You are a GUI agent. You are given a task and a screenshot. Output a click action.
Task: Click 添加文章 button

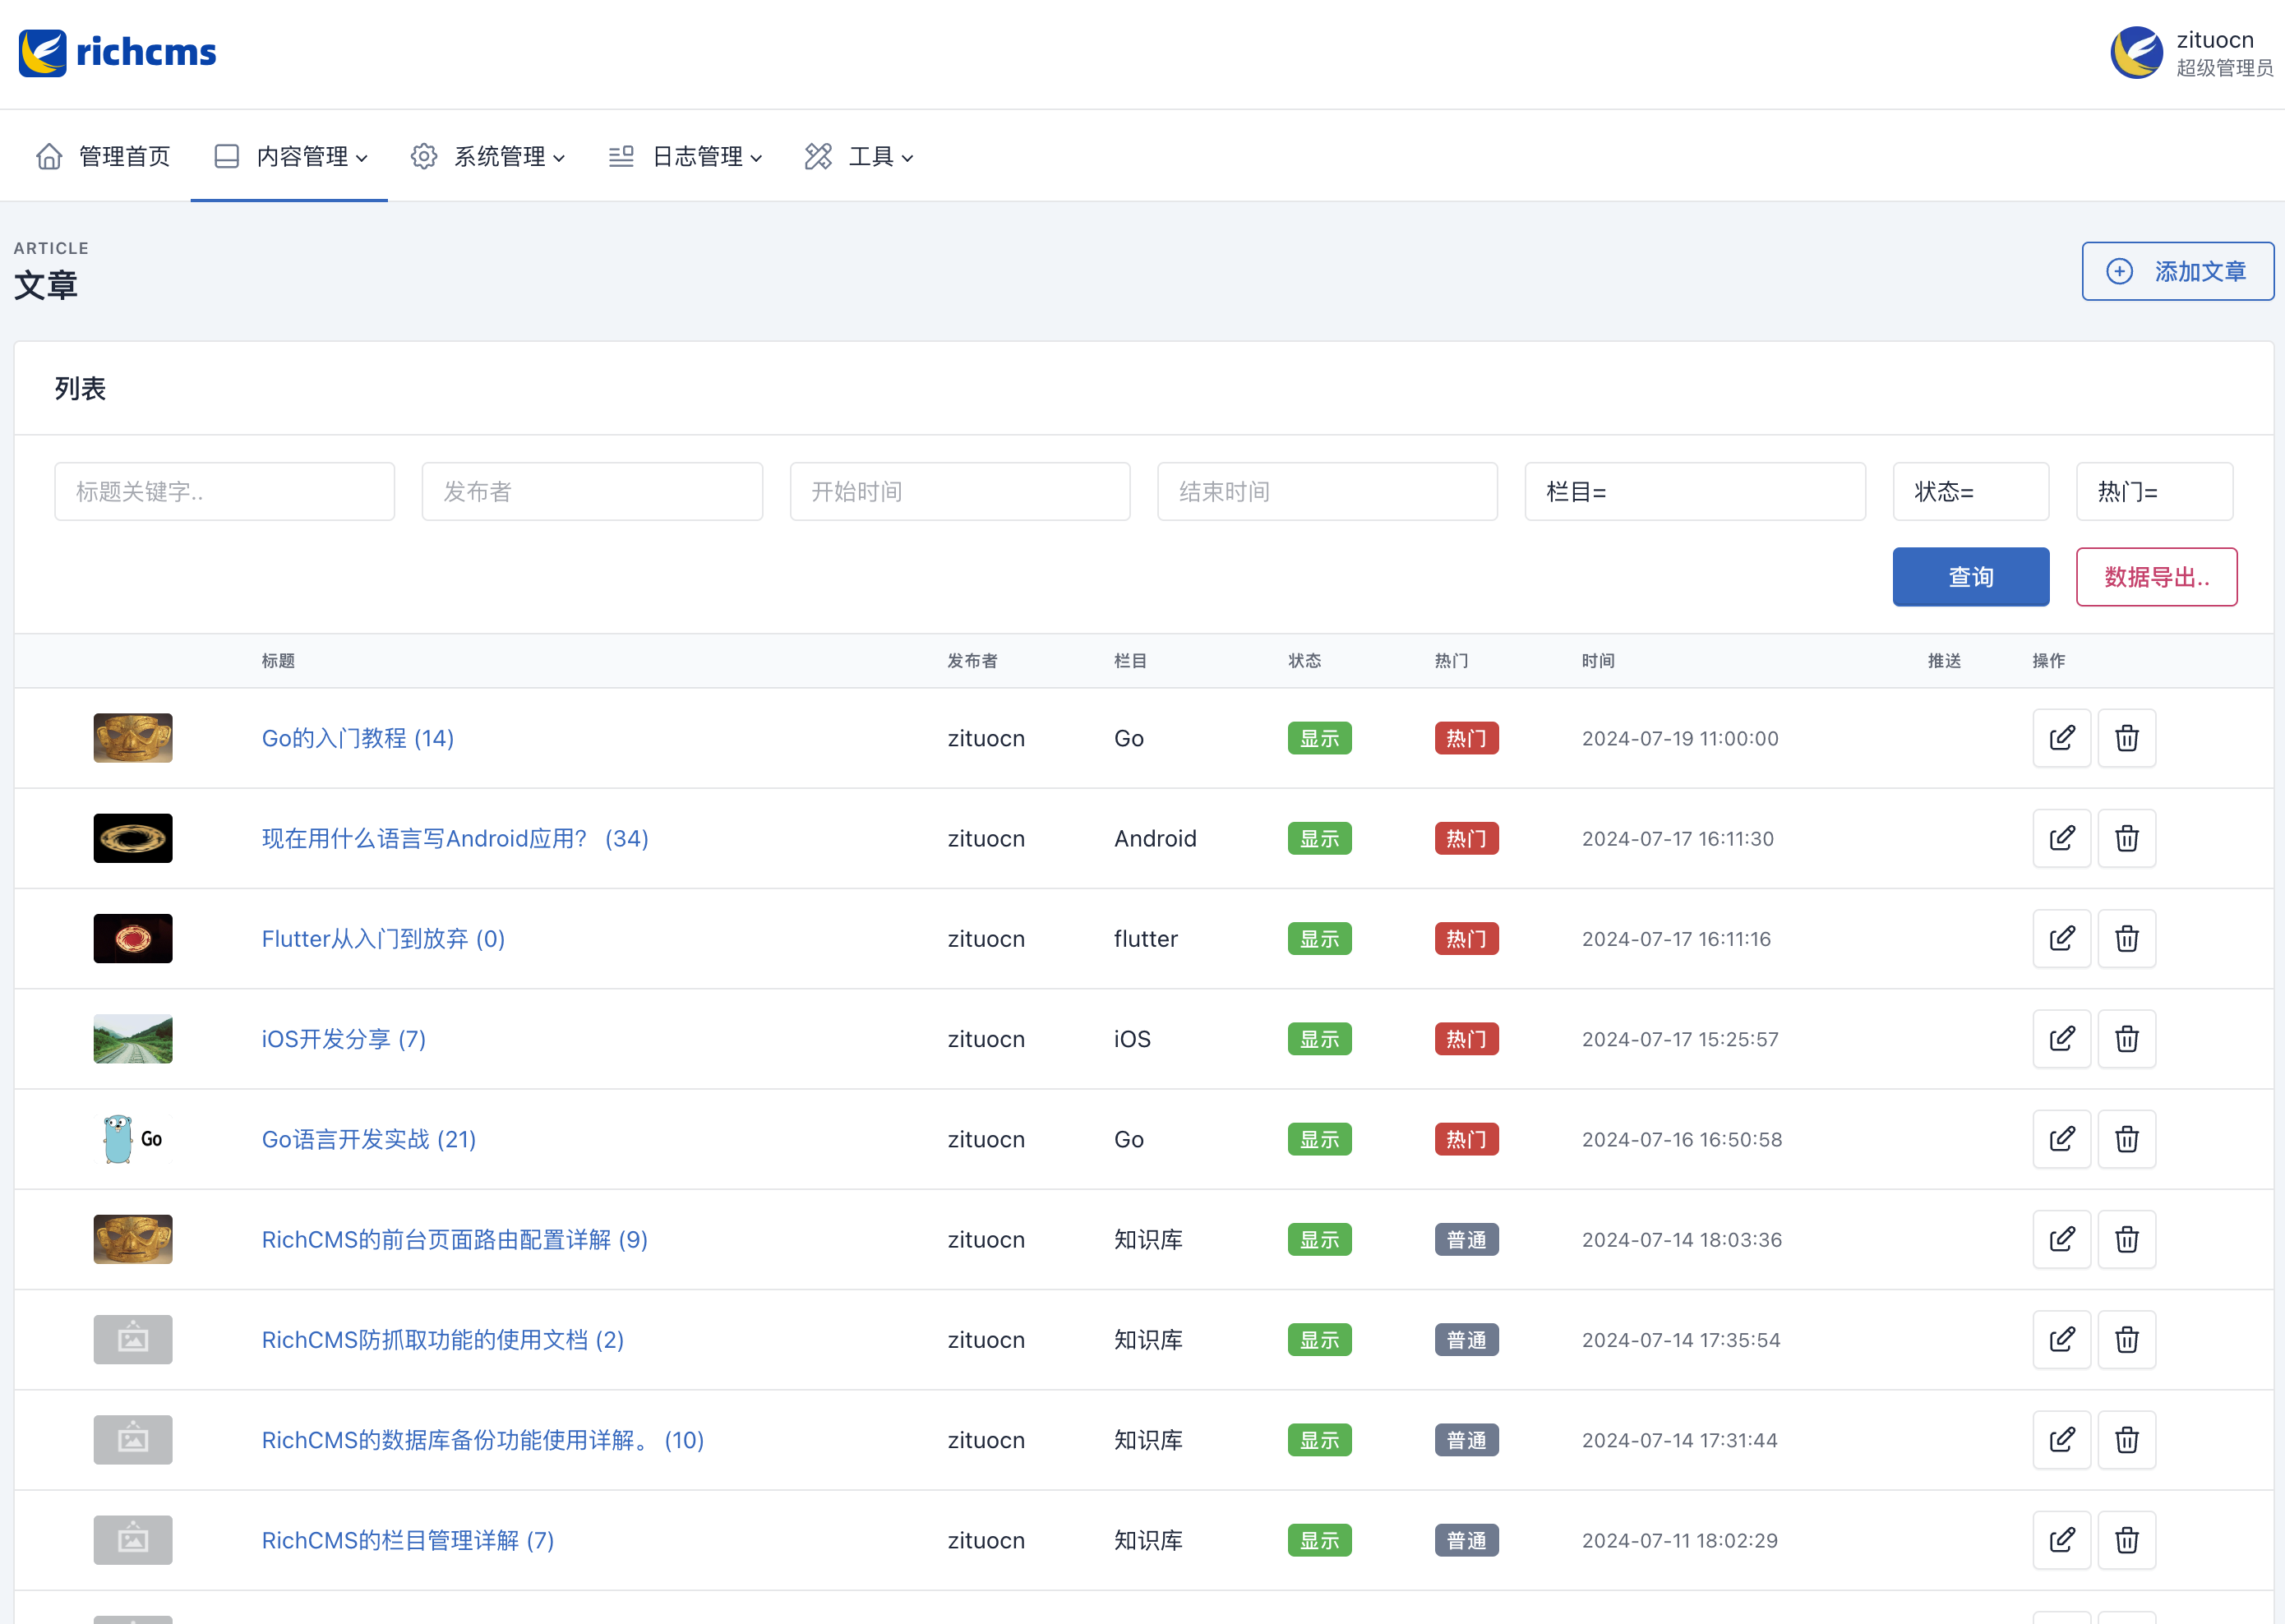click(x=2177, y=271)
